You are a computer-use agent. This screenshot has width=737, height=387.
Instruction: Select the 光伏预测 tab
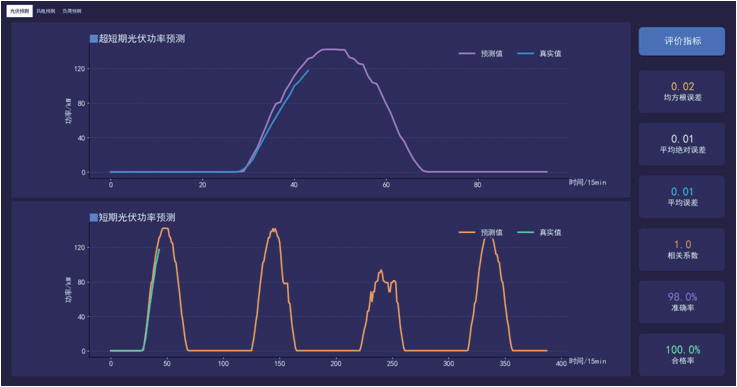pos(19,11)
